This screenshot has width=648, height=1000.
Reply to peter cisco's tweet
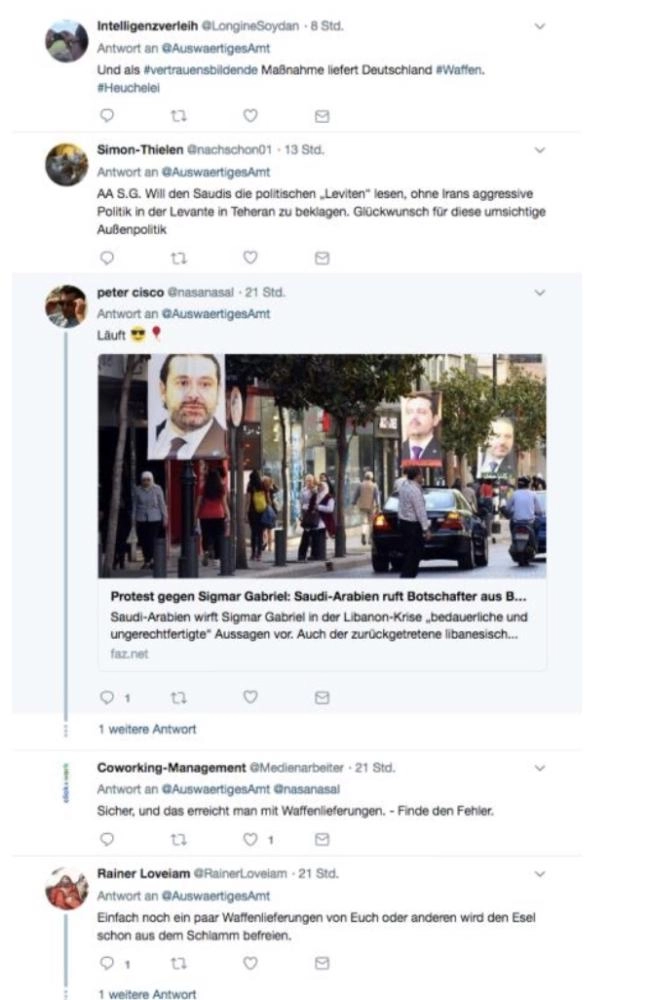(107, 698)
